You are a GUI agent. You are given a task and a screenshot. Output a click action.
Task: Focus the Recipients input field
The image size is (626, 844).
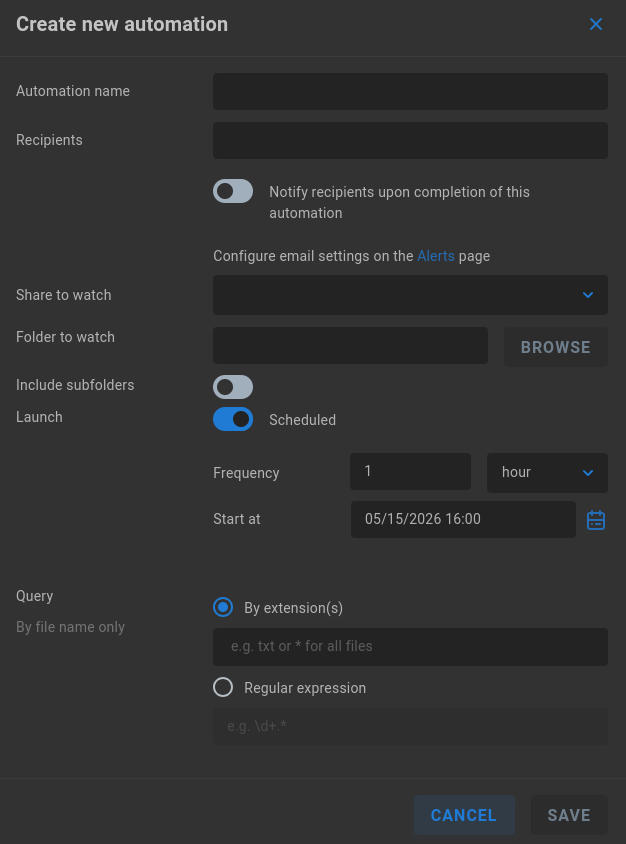[410, 140]
